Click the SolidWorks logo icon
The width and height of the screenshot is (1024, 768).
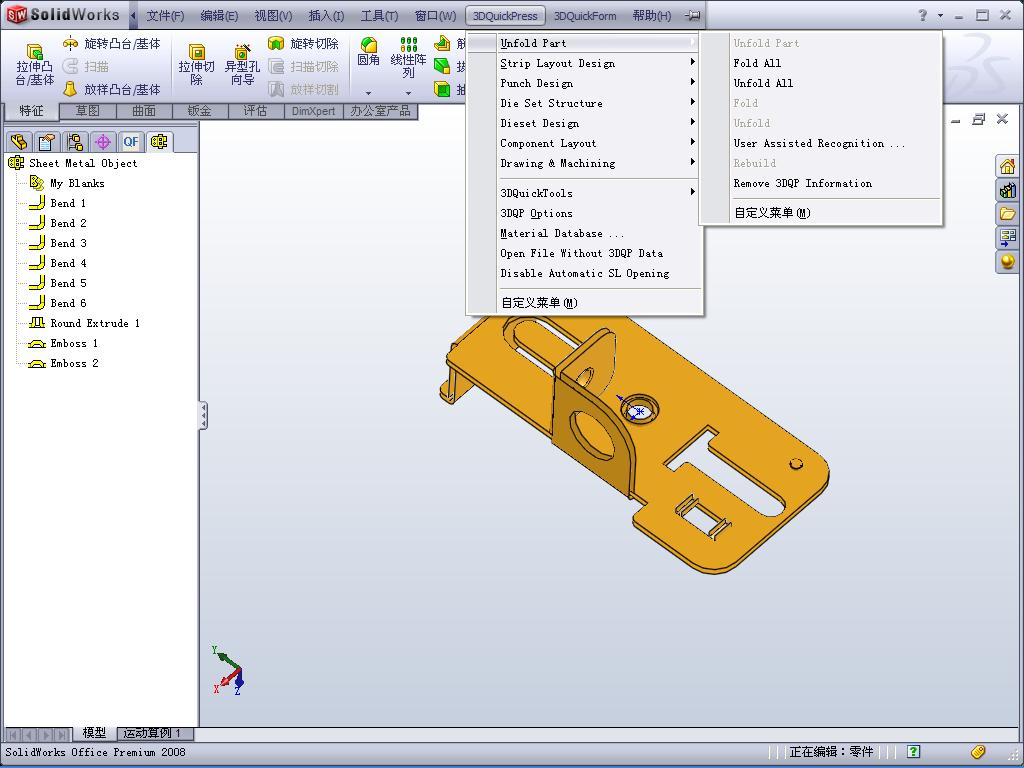point(17,14)
